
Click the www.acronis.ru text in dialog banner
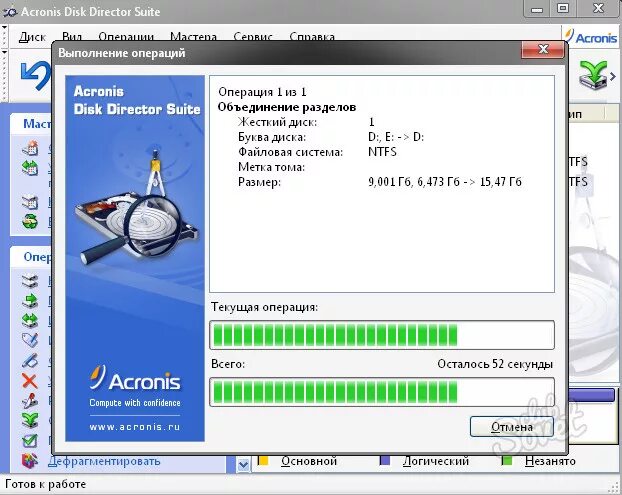[135, 427]
